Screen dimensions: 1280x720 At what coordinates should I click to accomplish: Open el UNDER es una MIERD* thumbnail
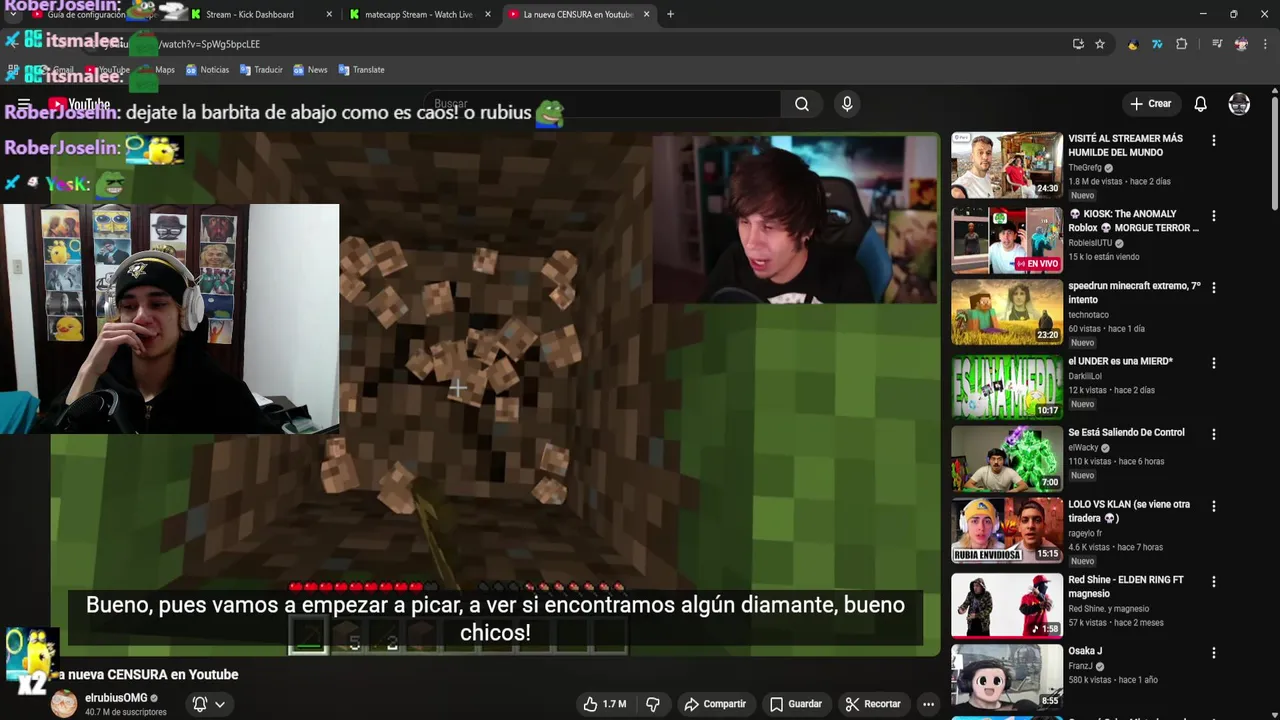[x=1006, y=387]
